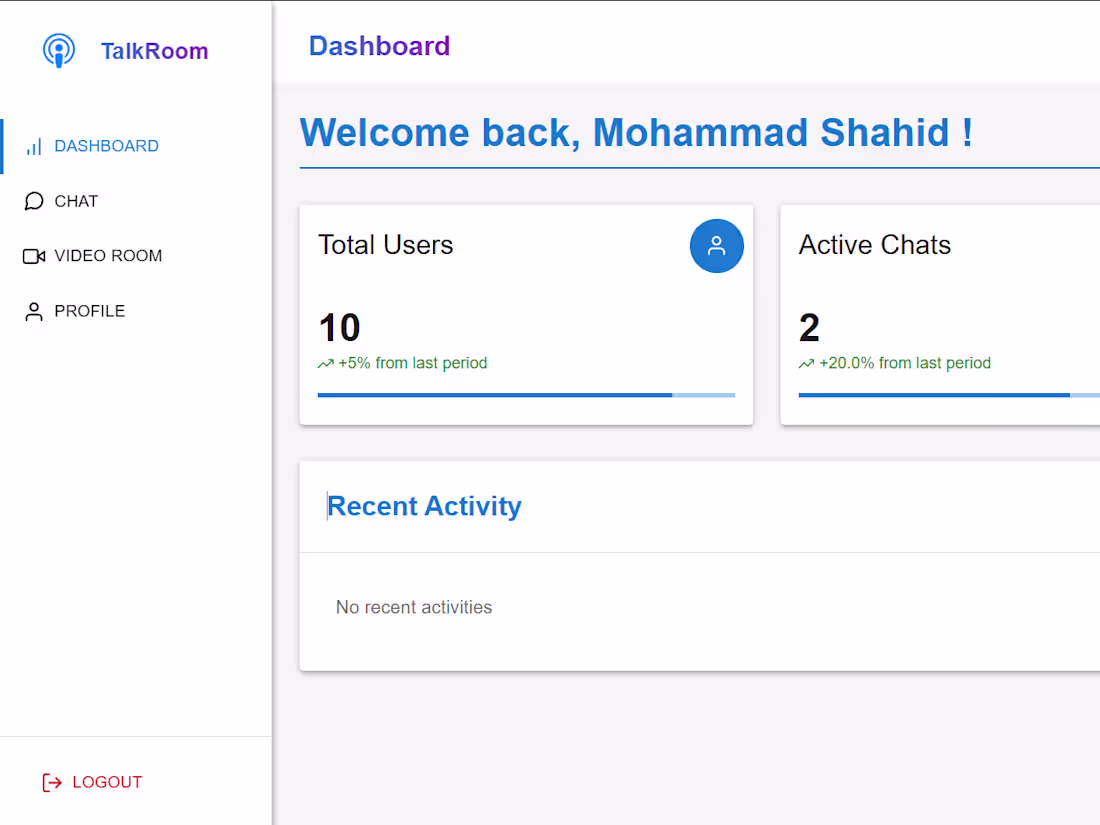Click the blue user icon on Total Users card
1100x825 pixels.
[716, 246]
